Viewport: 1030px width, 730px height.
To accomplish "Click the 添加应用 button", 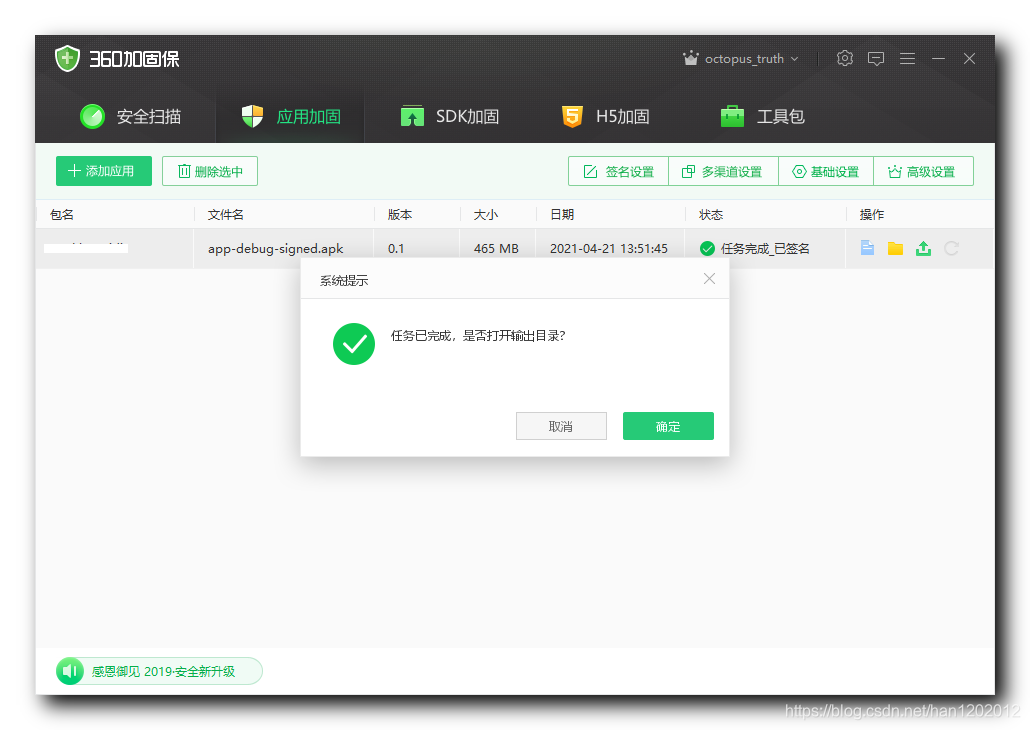I will pyautogui.click(x=104, y=171).
